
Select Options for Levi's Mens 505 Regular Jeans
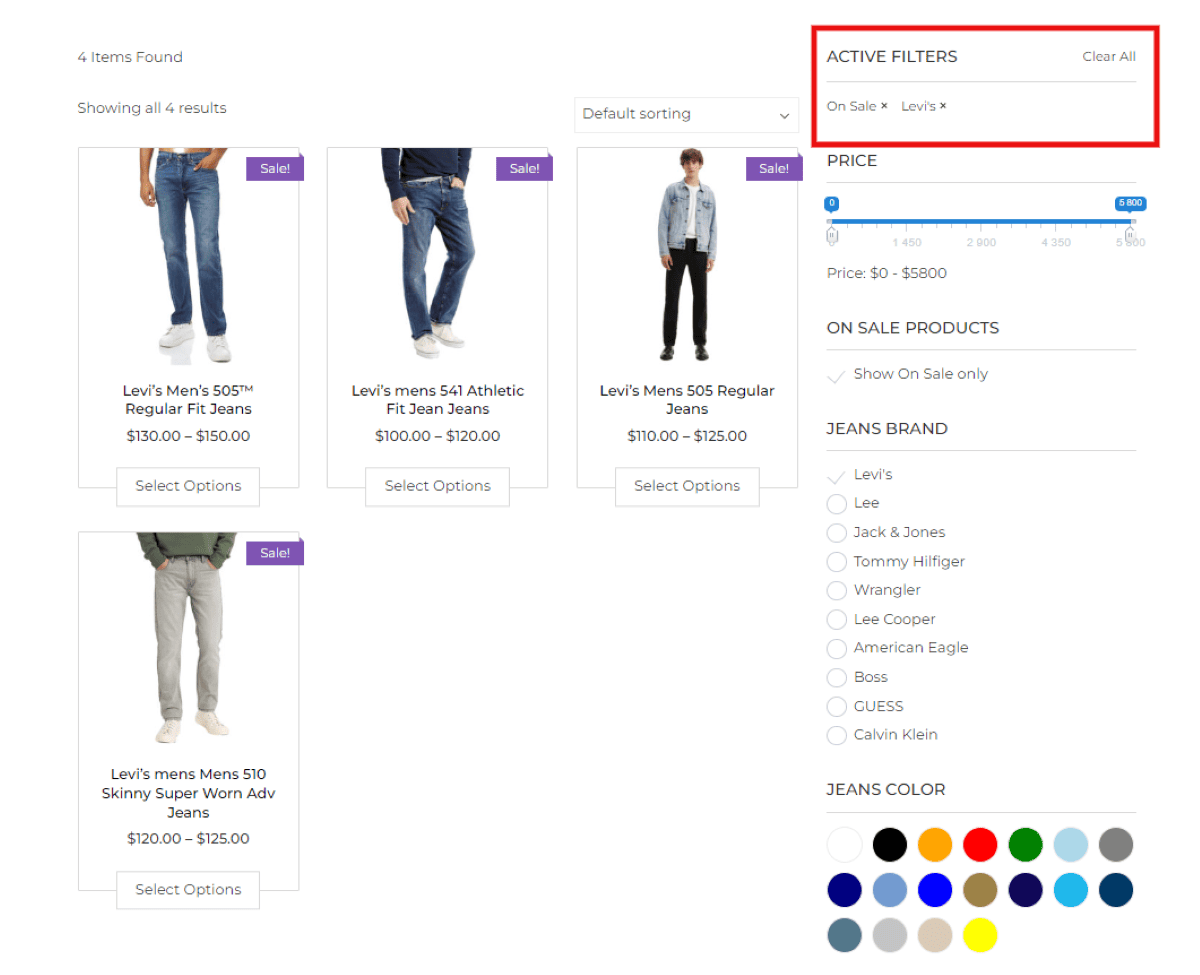[x=687, y=486]
